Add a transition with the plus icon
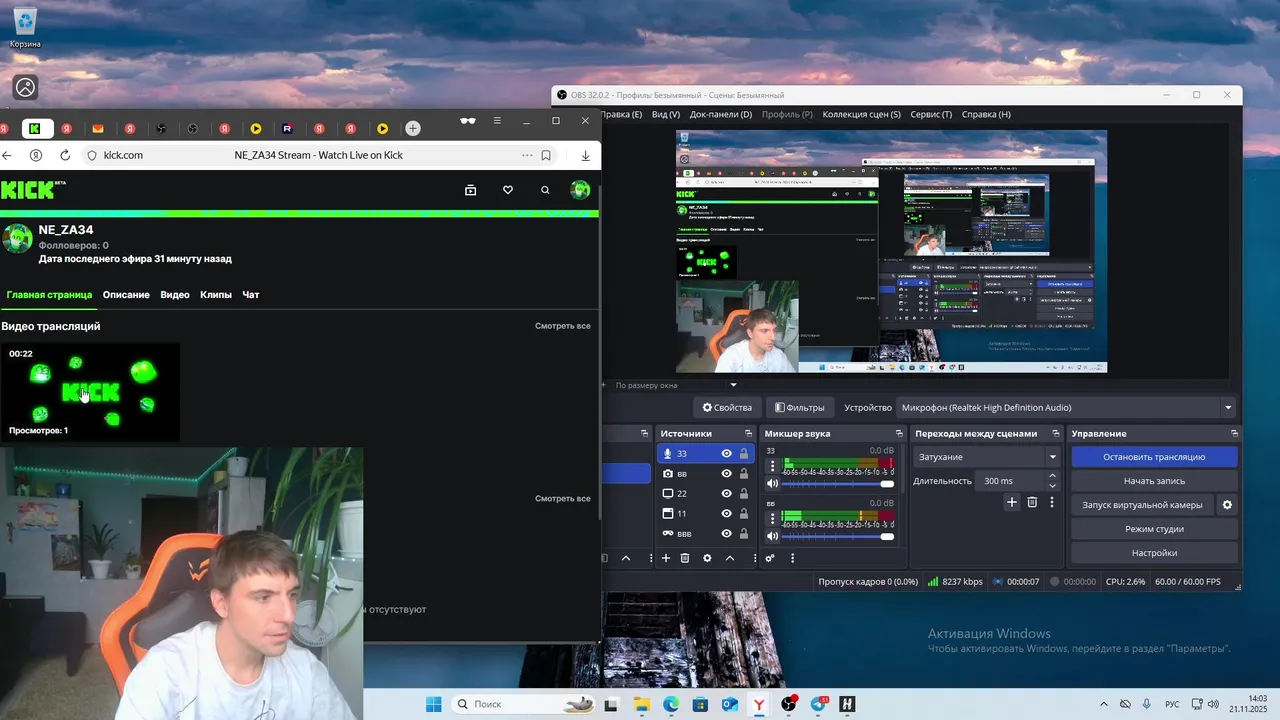The height and width of the screenshot is (720, 1280). point(1012,502)
